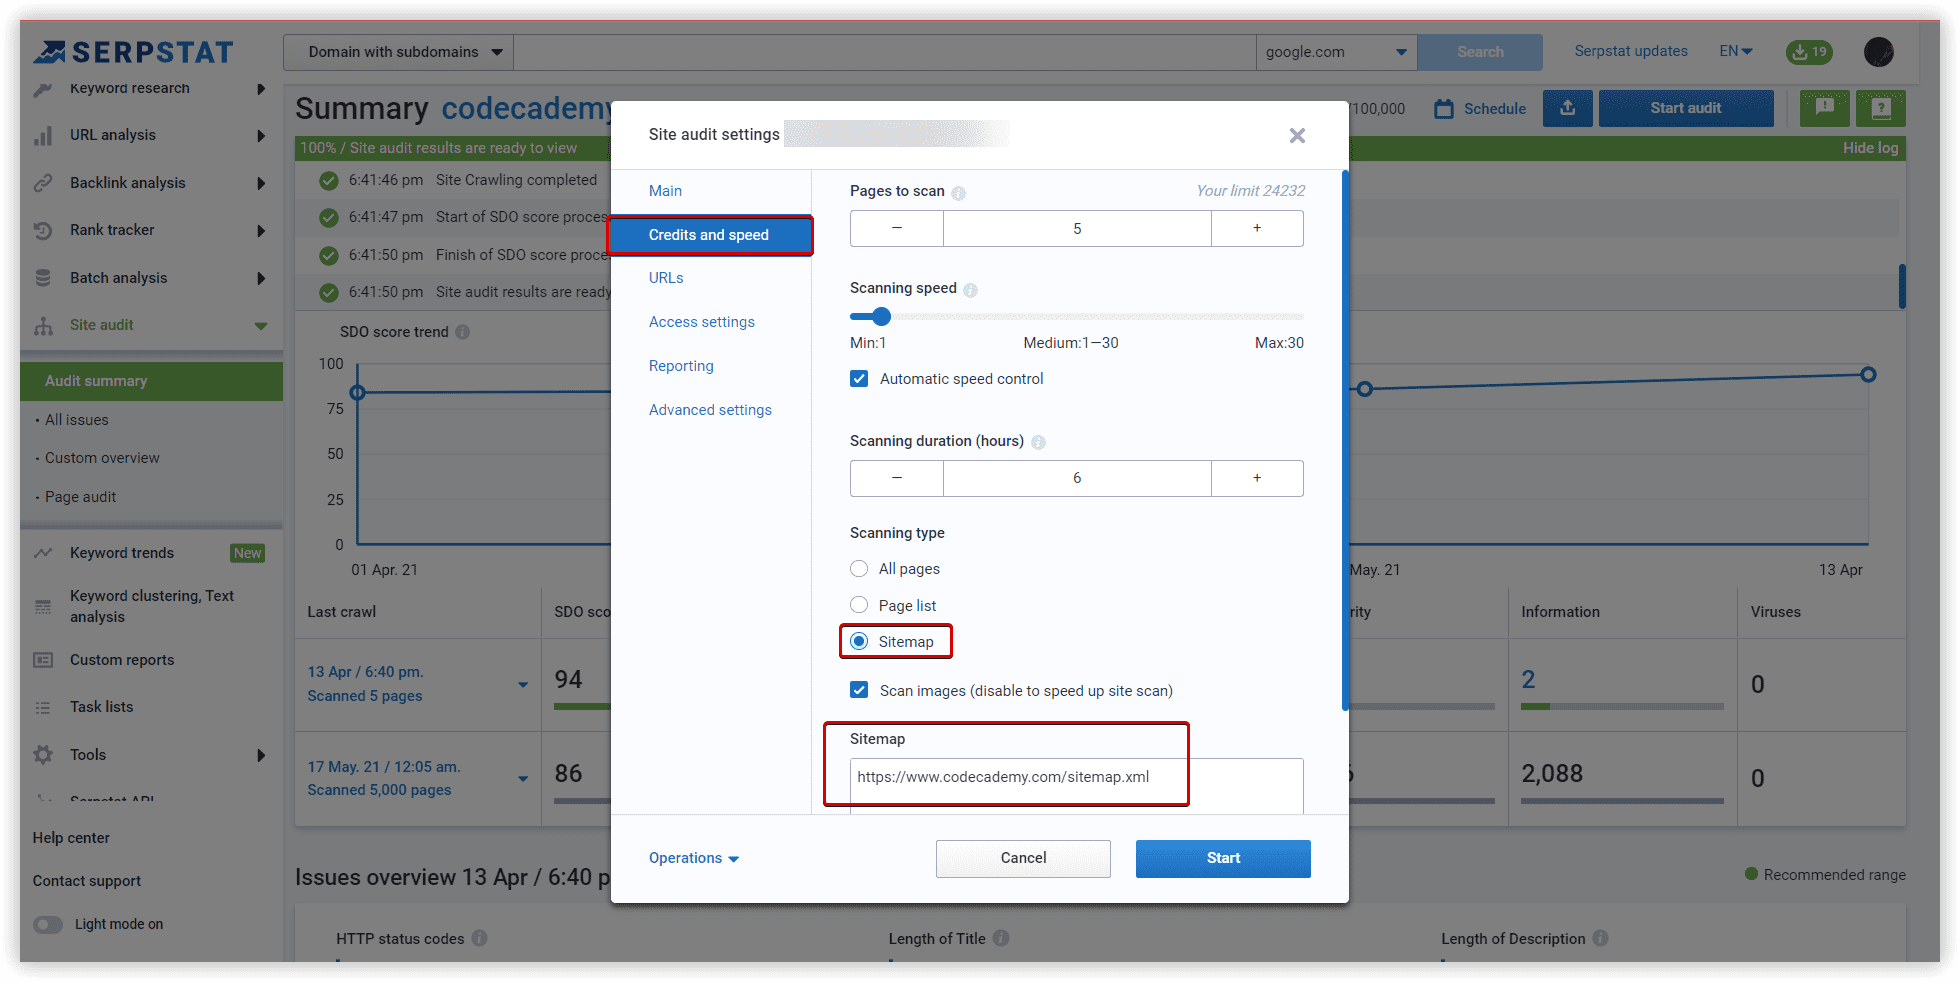The image size is (1960, 982).
Task: Click the downloads counter badge showing 19
Action: coord(1810,52)
